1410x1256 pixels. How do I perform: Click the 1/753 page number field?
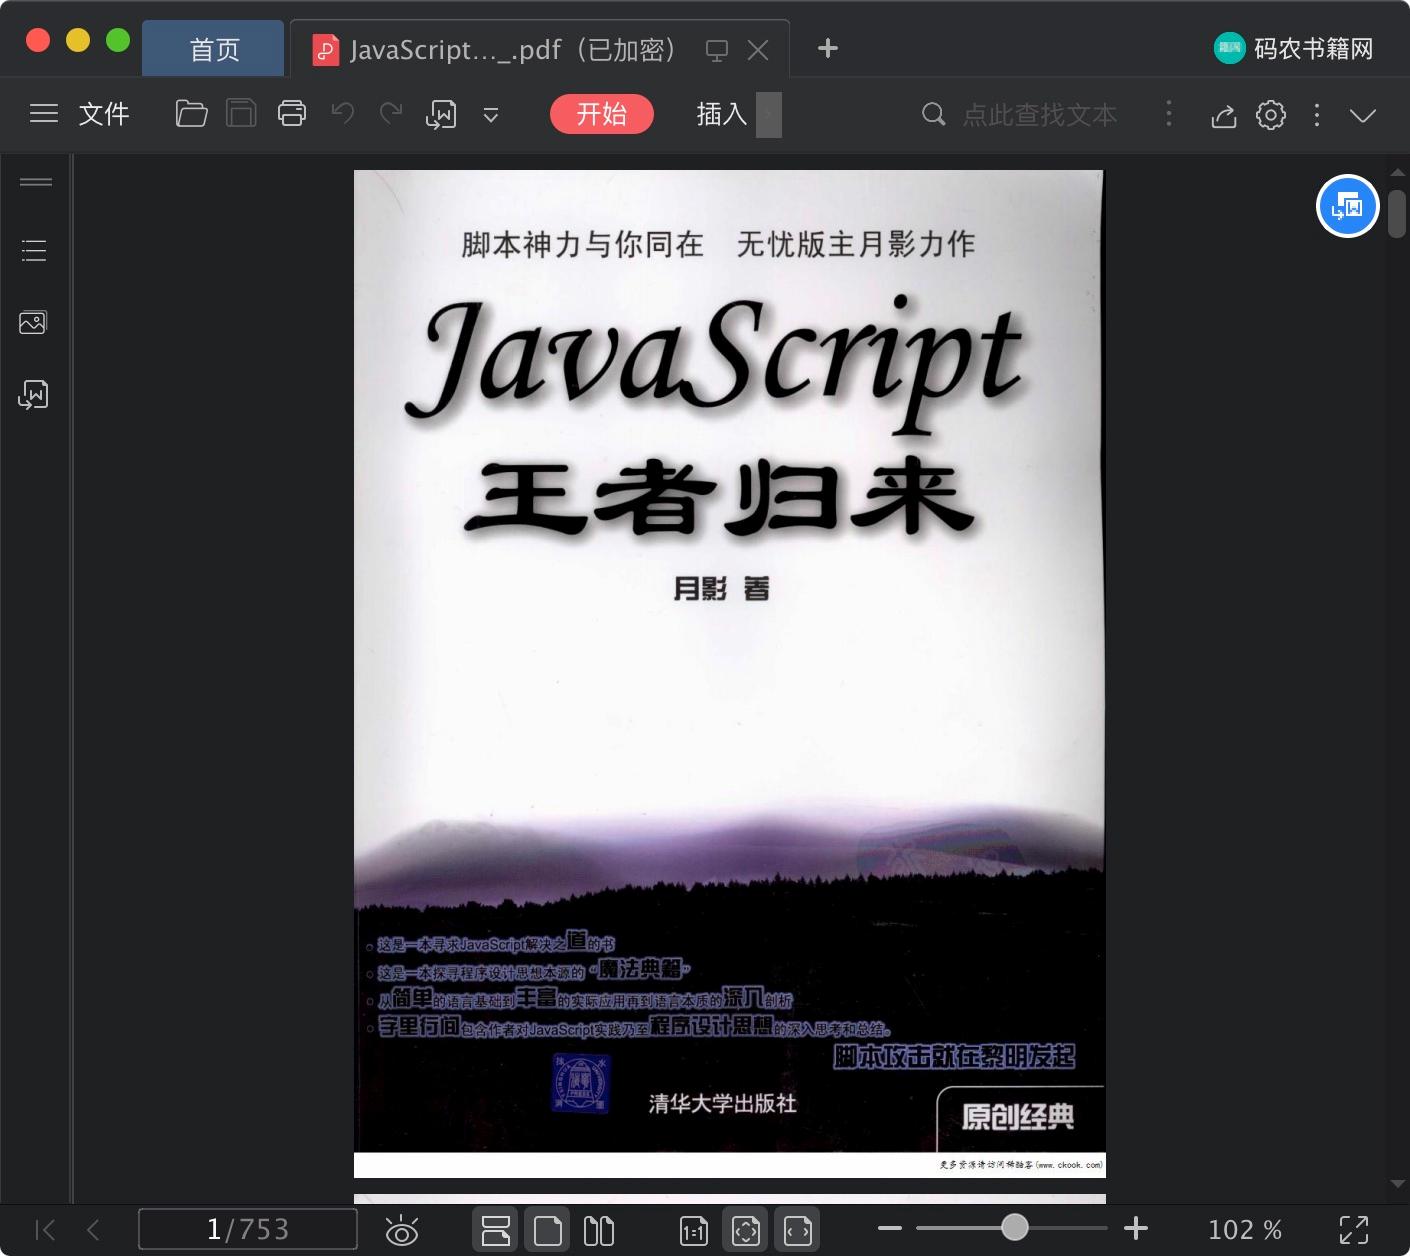[248, 1229]
